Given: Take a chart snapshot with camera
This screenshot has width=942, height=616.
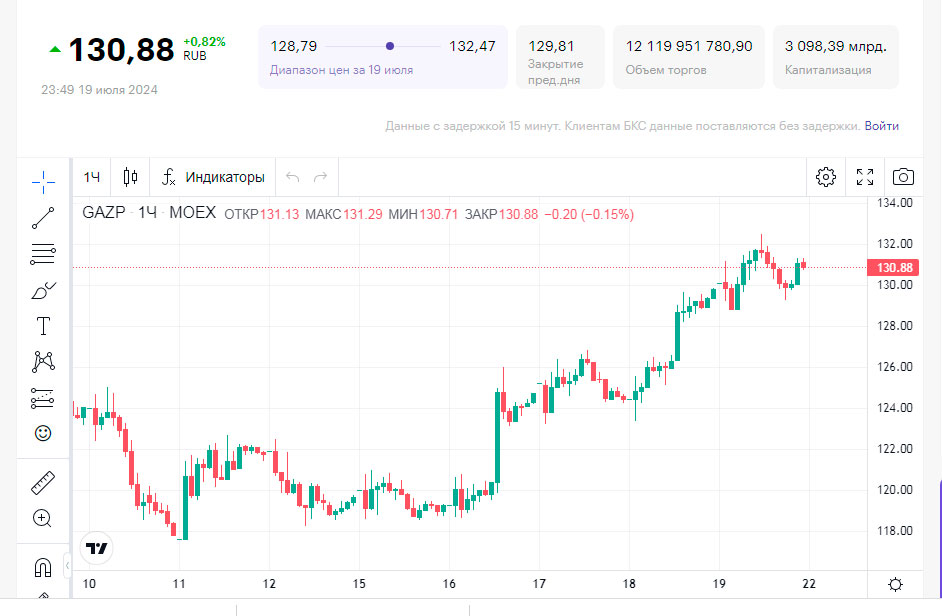Looking at the screenshot, I should click(x=903, y=177).
